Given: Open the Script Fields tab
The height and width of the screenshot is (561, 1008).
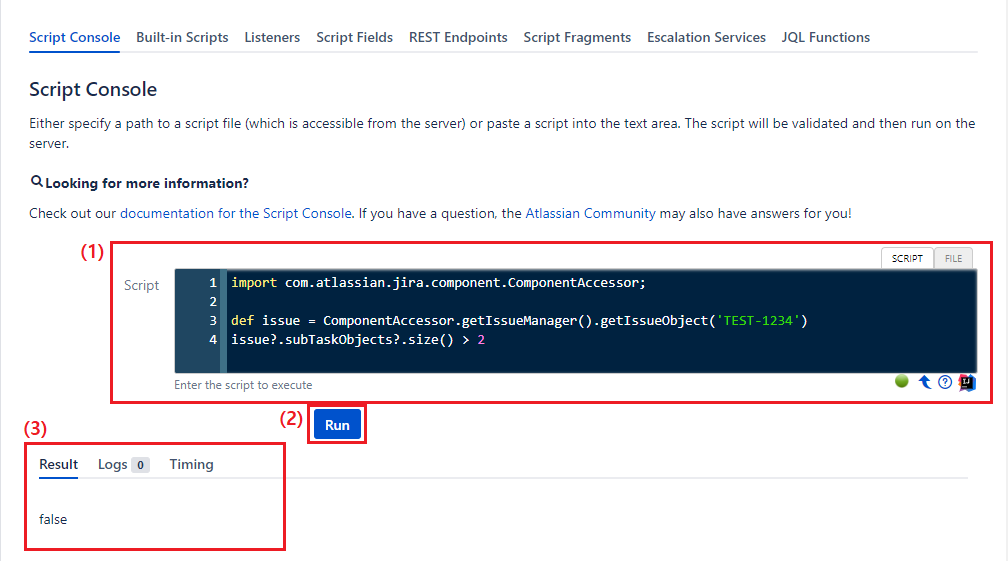Looking at the screenshot, I should click(x=354, y=37).
